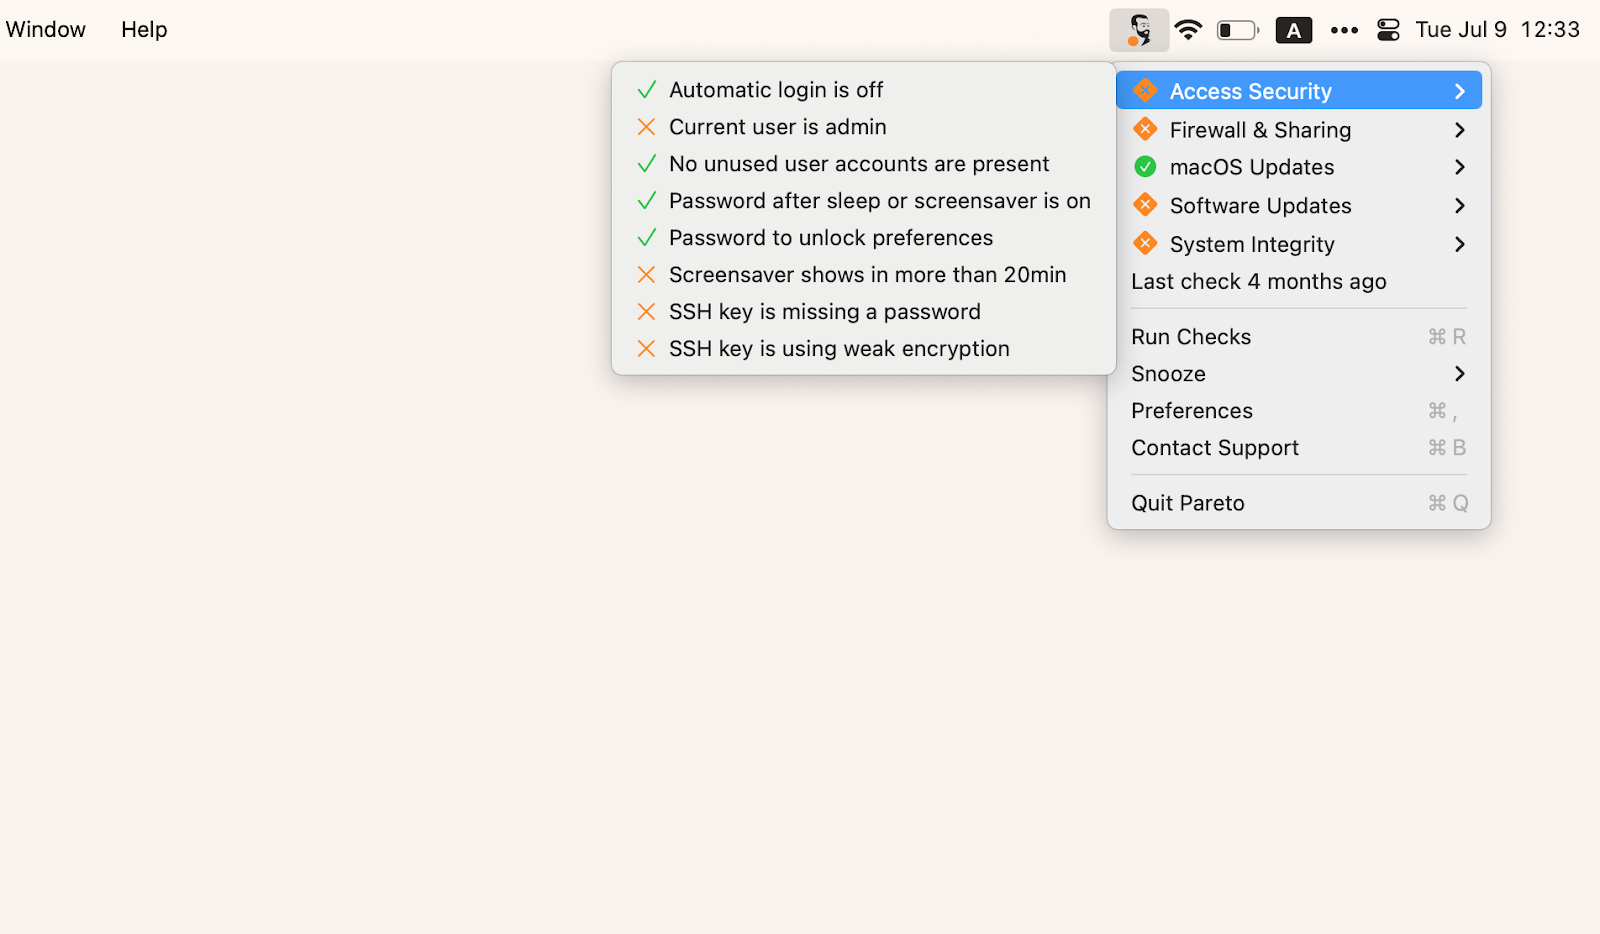This screenshot has width=1600, height=934.
Task: Click the green check icon beside macOS Updates
Action: pos(1145,167)
